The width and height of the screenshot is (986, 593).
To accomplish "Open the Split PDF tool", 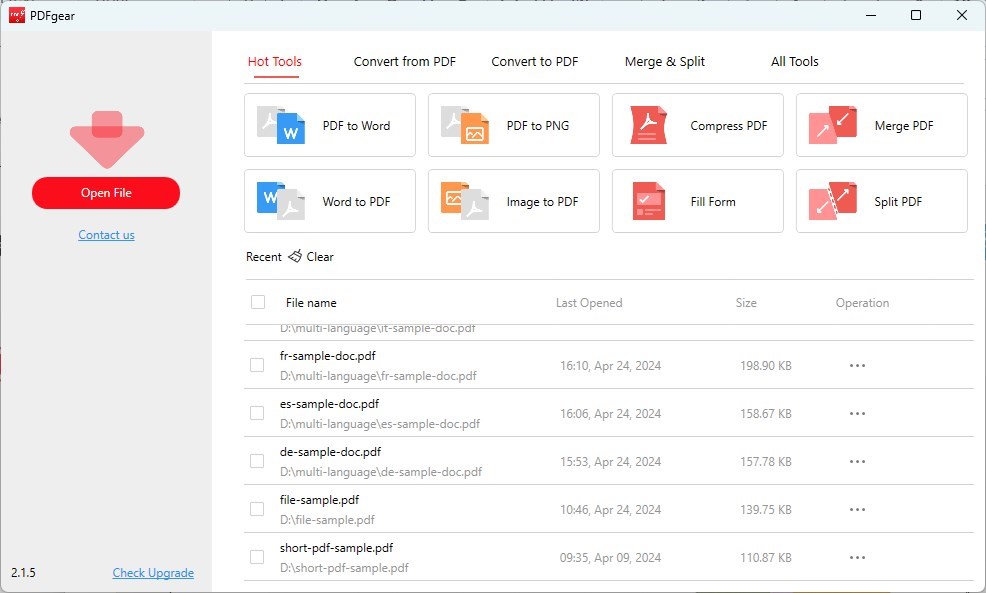I will coord(881,201).
